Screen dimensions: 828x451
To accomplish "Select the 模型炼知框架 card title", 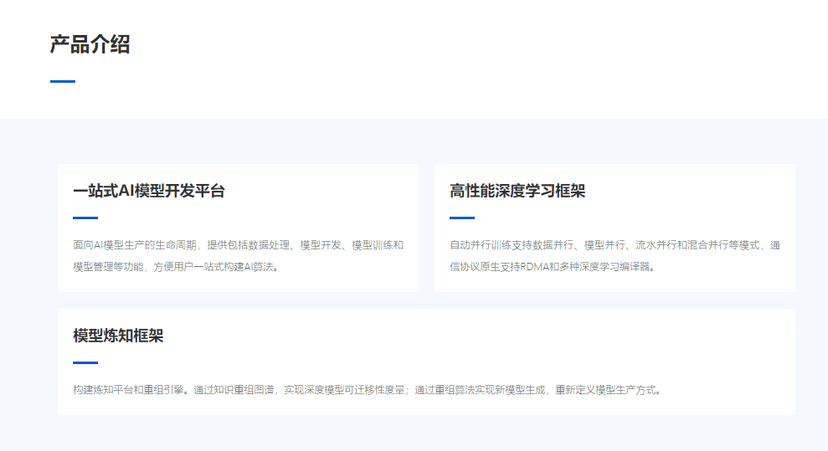I will coord(118,335).
